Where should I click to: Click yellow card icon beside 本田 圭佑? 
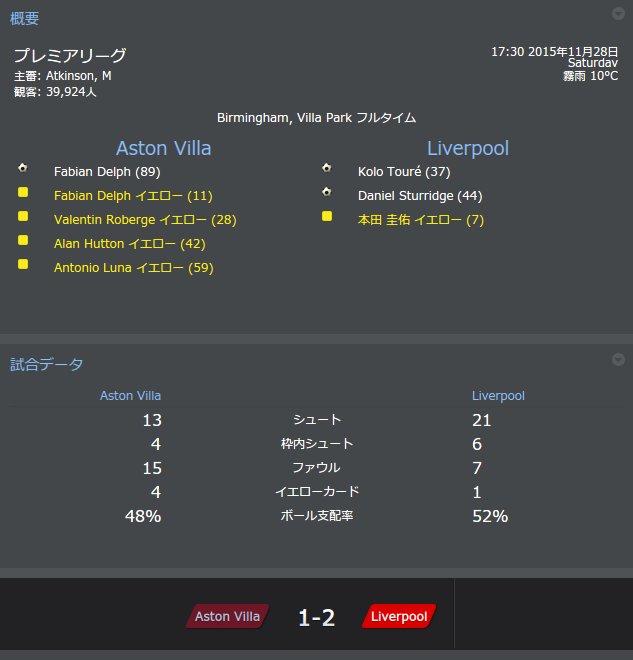click(x=327, y=216)
